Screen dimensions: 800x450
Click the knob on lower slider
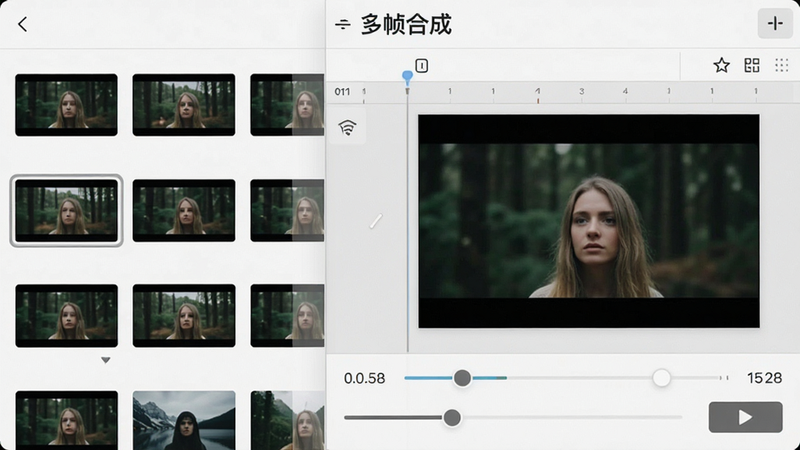452,418
